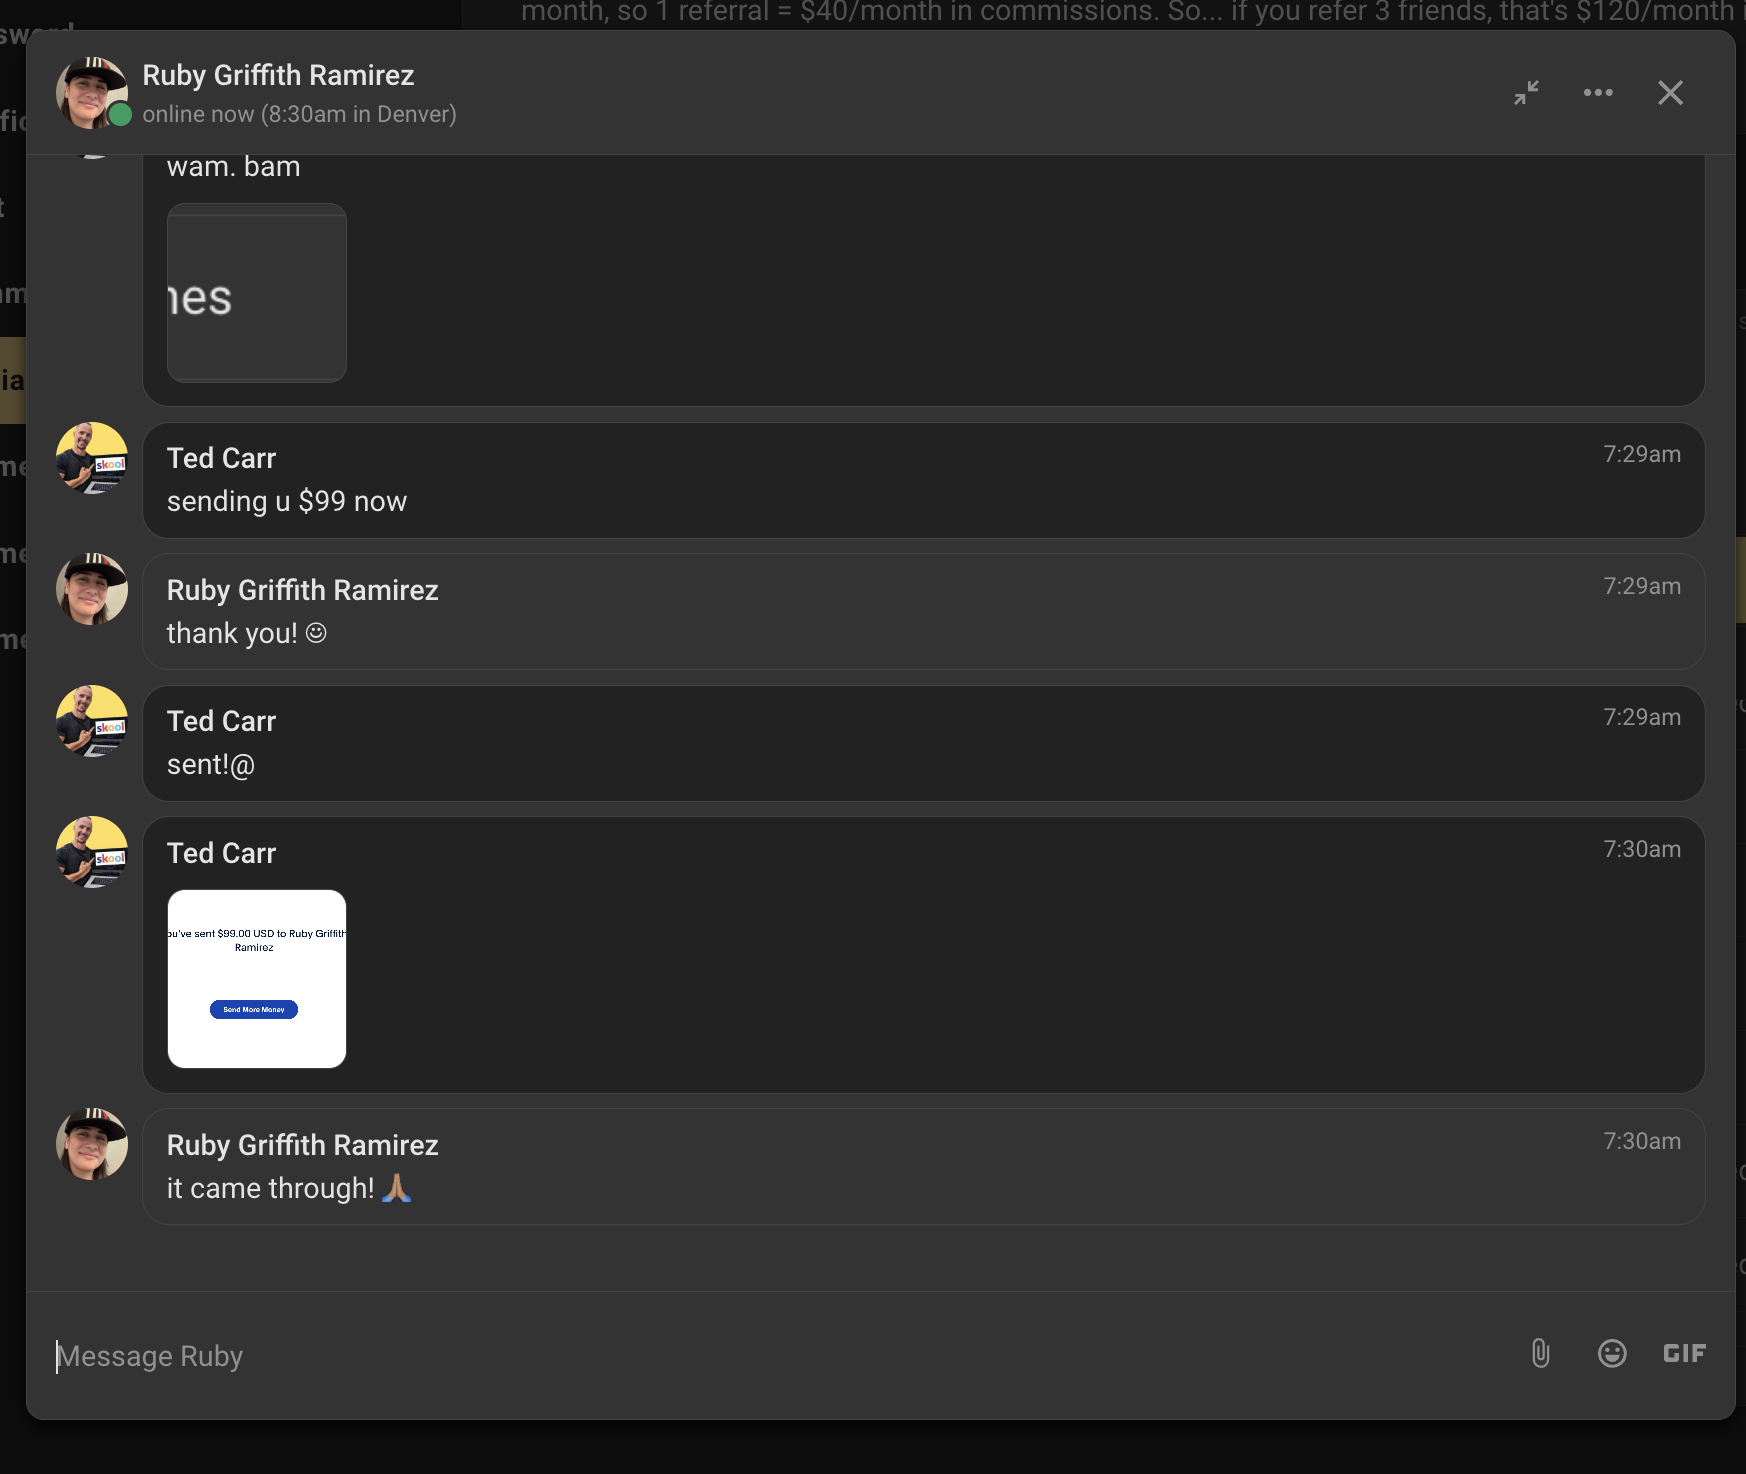Viewport: 1746px width, 1474px height.
Task: Click the 7:30am timestamp on Ted's payment screenshot
Action: tap(1642, 849)
